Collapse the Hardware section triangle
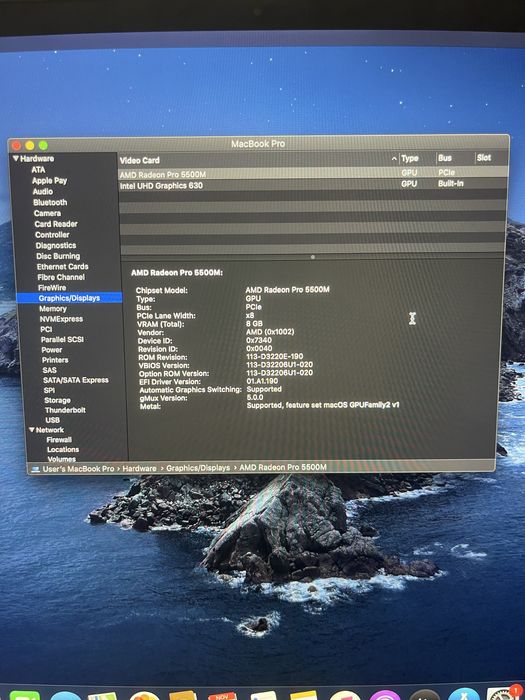This screenshot has height=700, width=525. (x=16, y=158)
